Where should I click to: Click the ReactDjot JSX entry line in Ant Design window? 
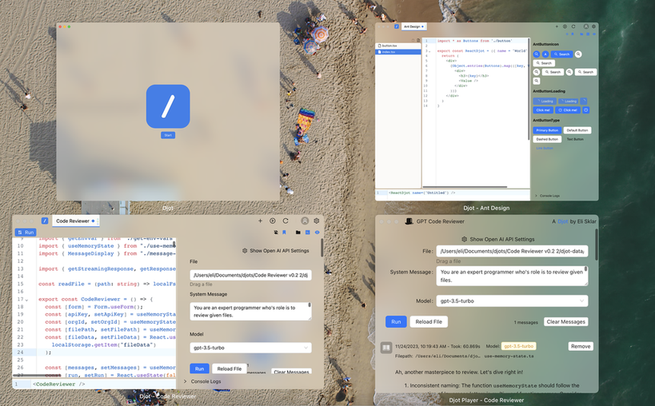tap(452, 193)
